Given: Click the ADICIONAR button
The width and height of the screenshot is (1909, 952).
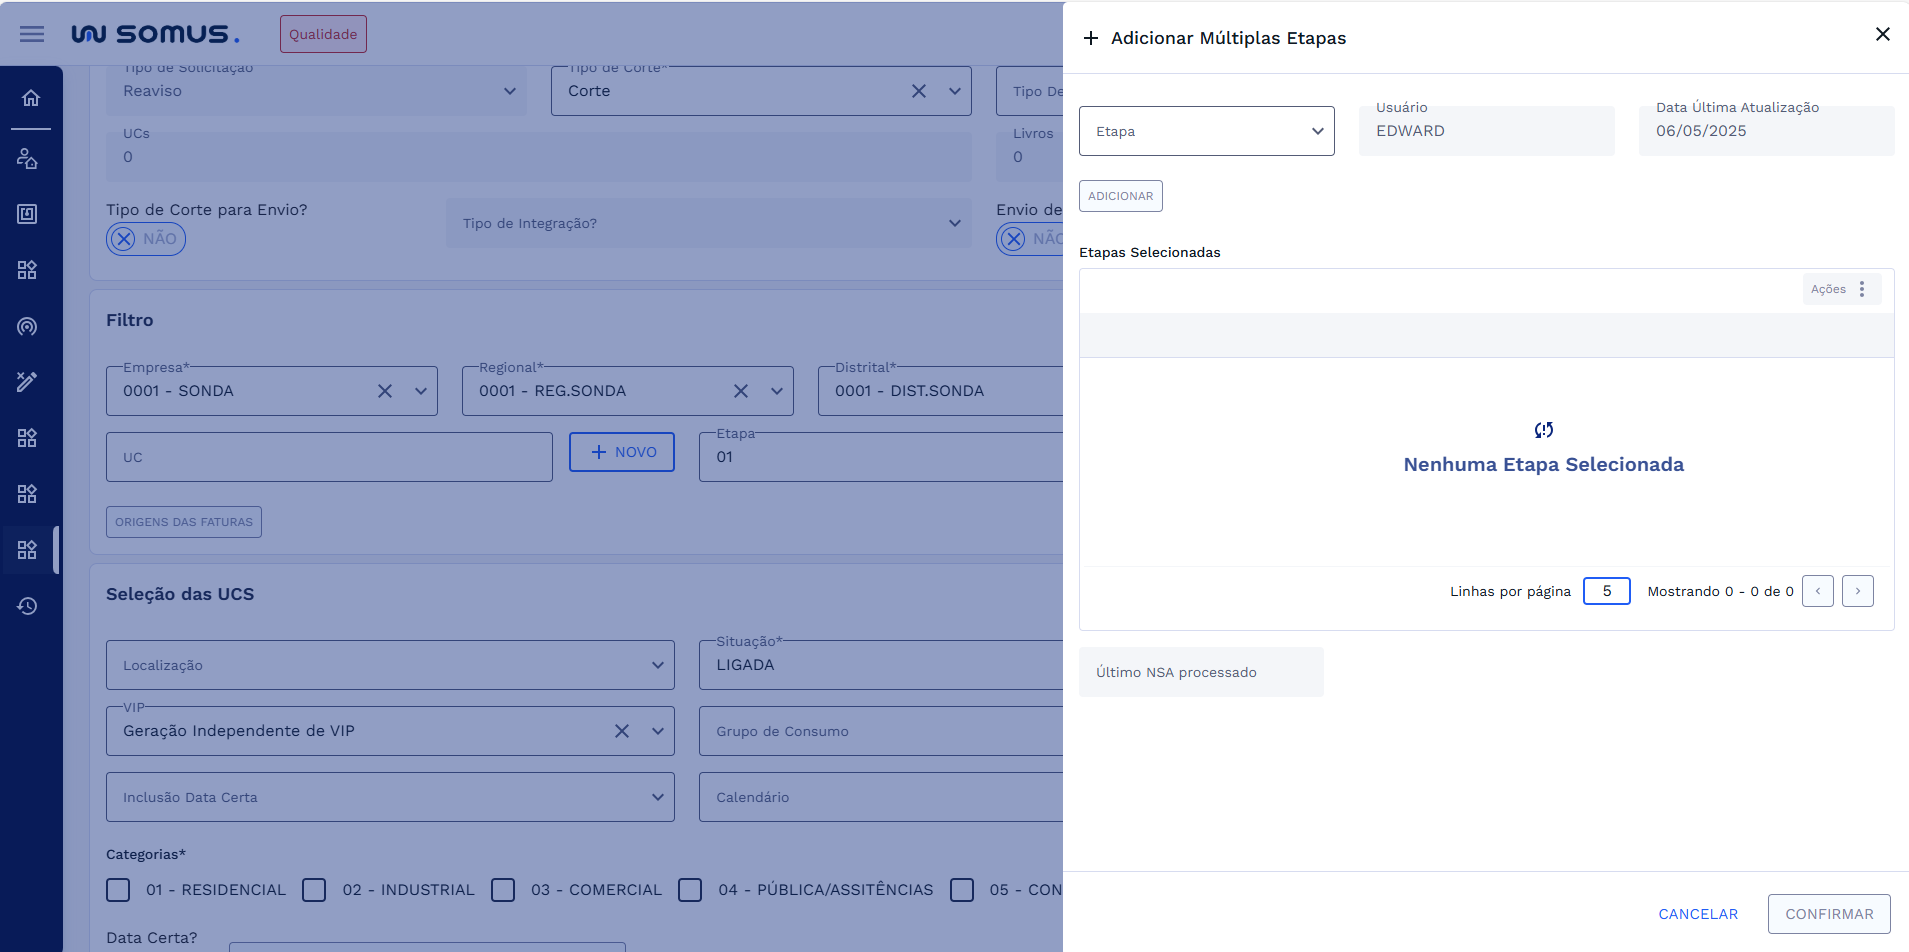Looking at the screenshot, I should (x=1120, y=196).
